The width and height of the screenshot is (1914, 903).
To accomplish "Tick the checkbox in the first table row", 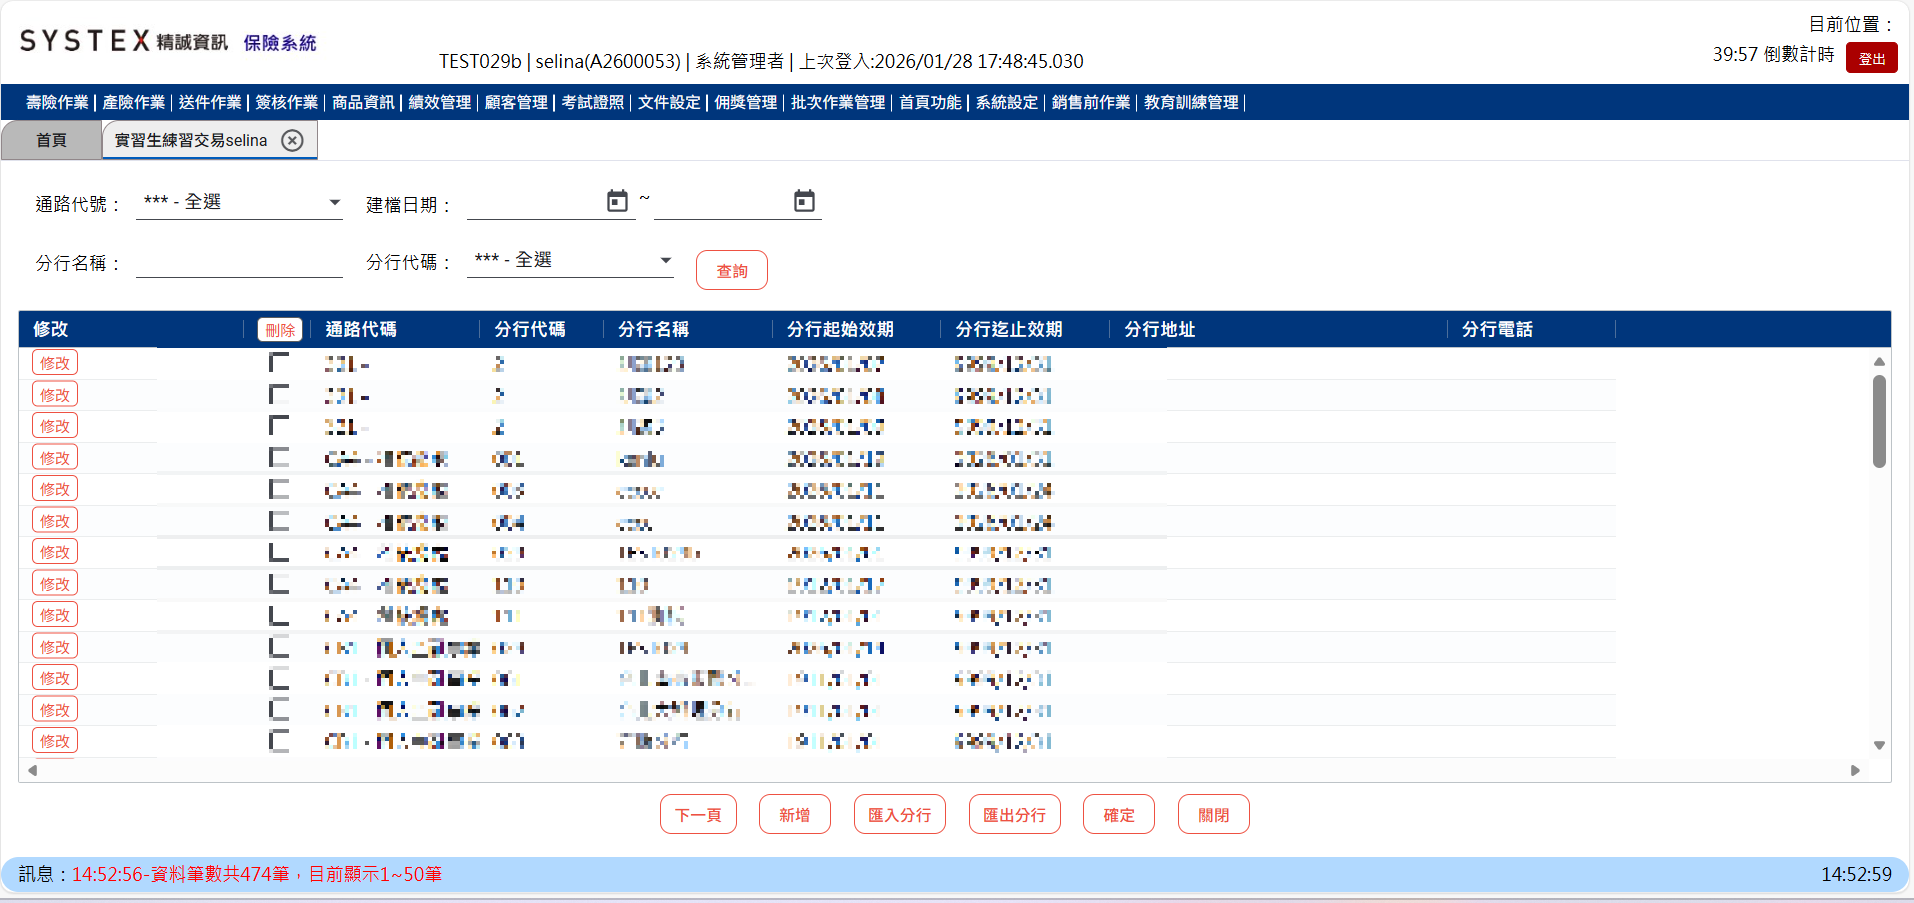I will coord(279,363).
